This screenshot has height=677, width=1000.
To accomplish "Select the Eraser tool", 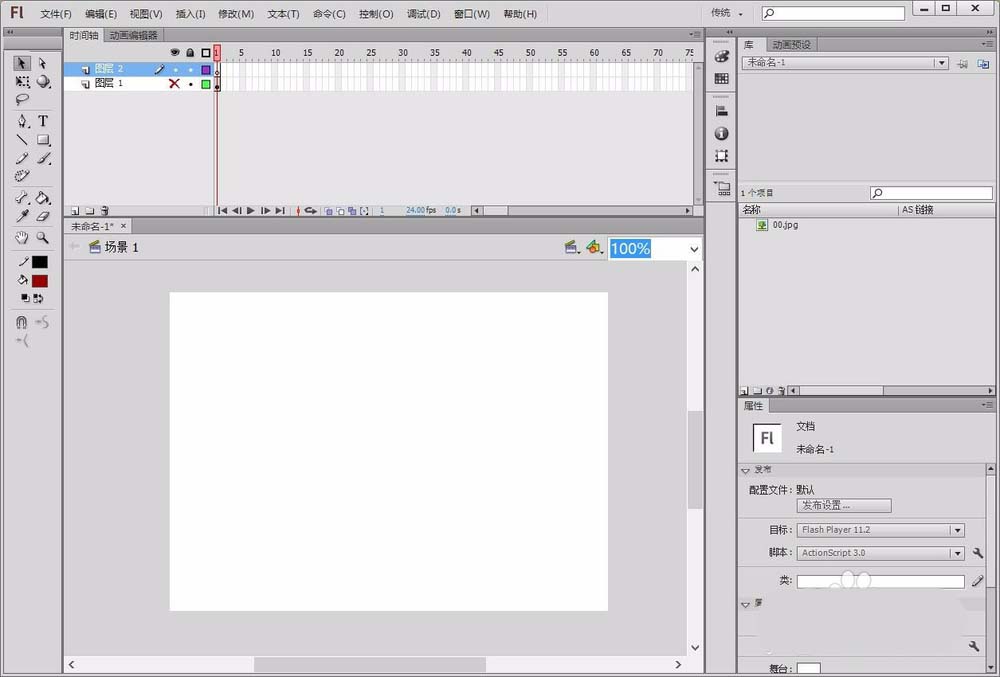I will (x=43, y=216).
